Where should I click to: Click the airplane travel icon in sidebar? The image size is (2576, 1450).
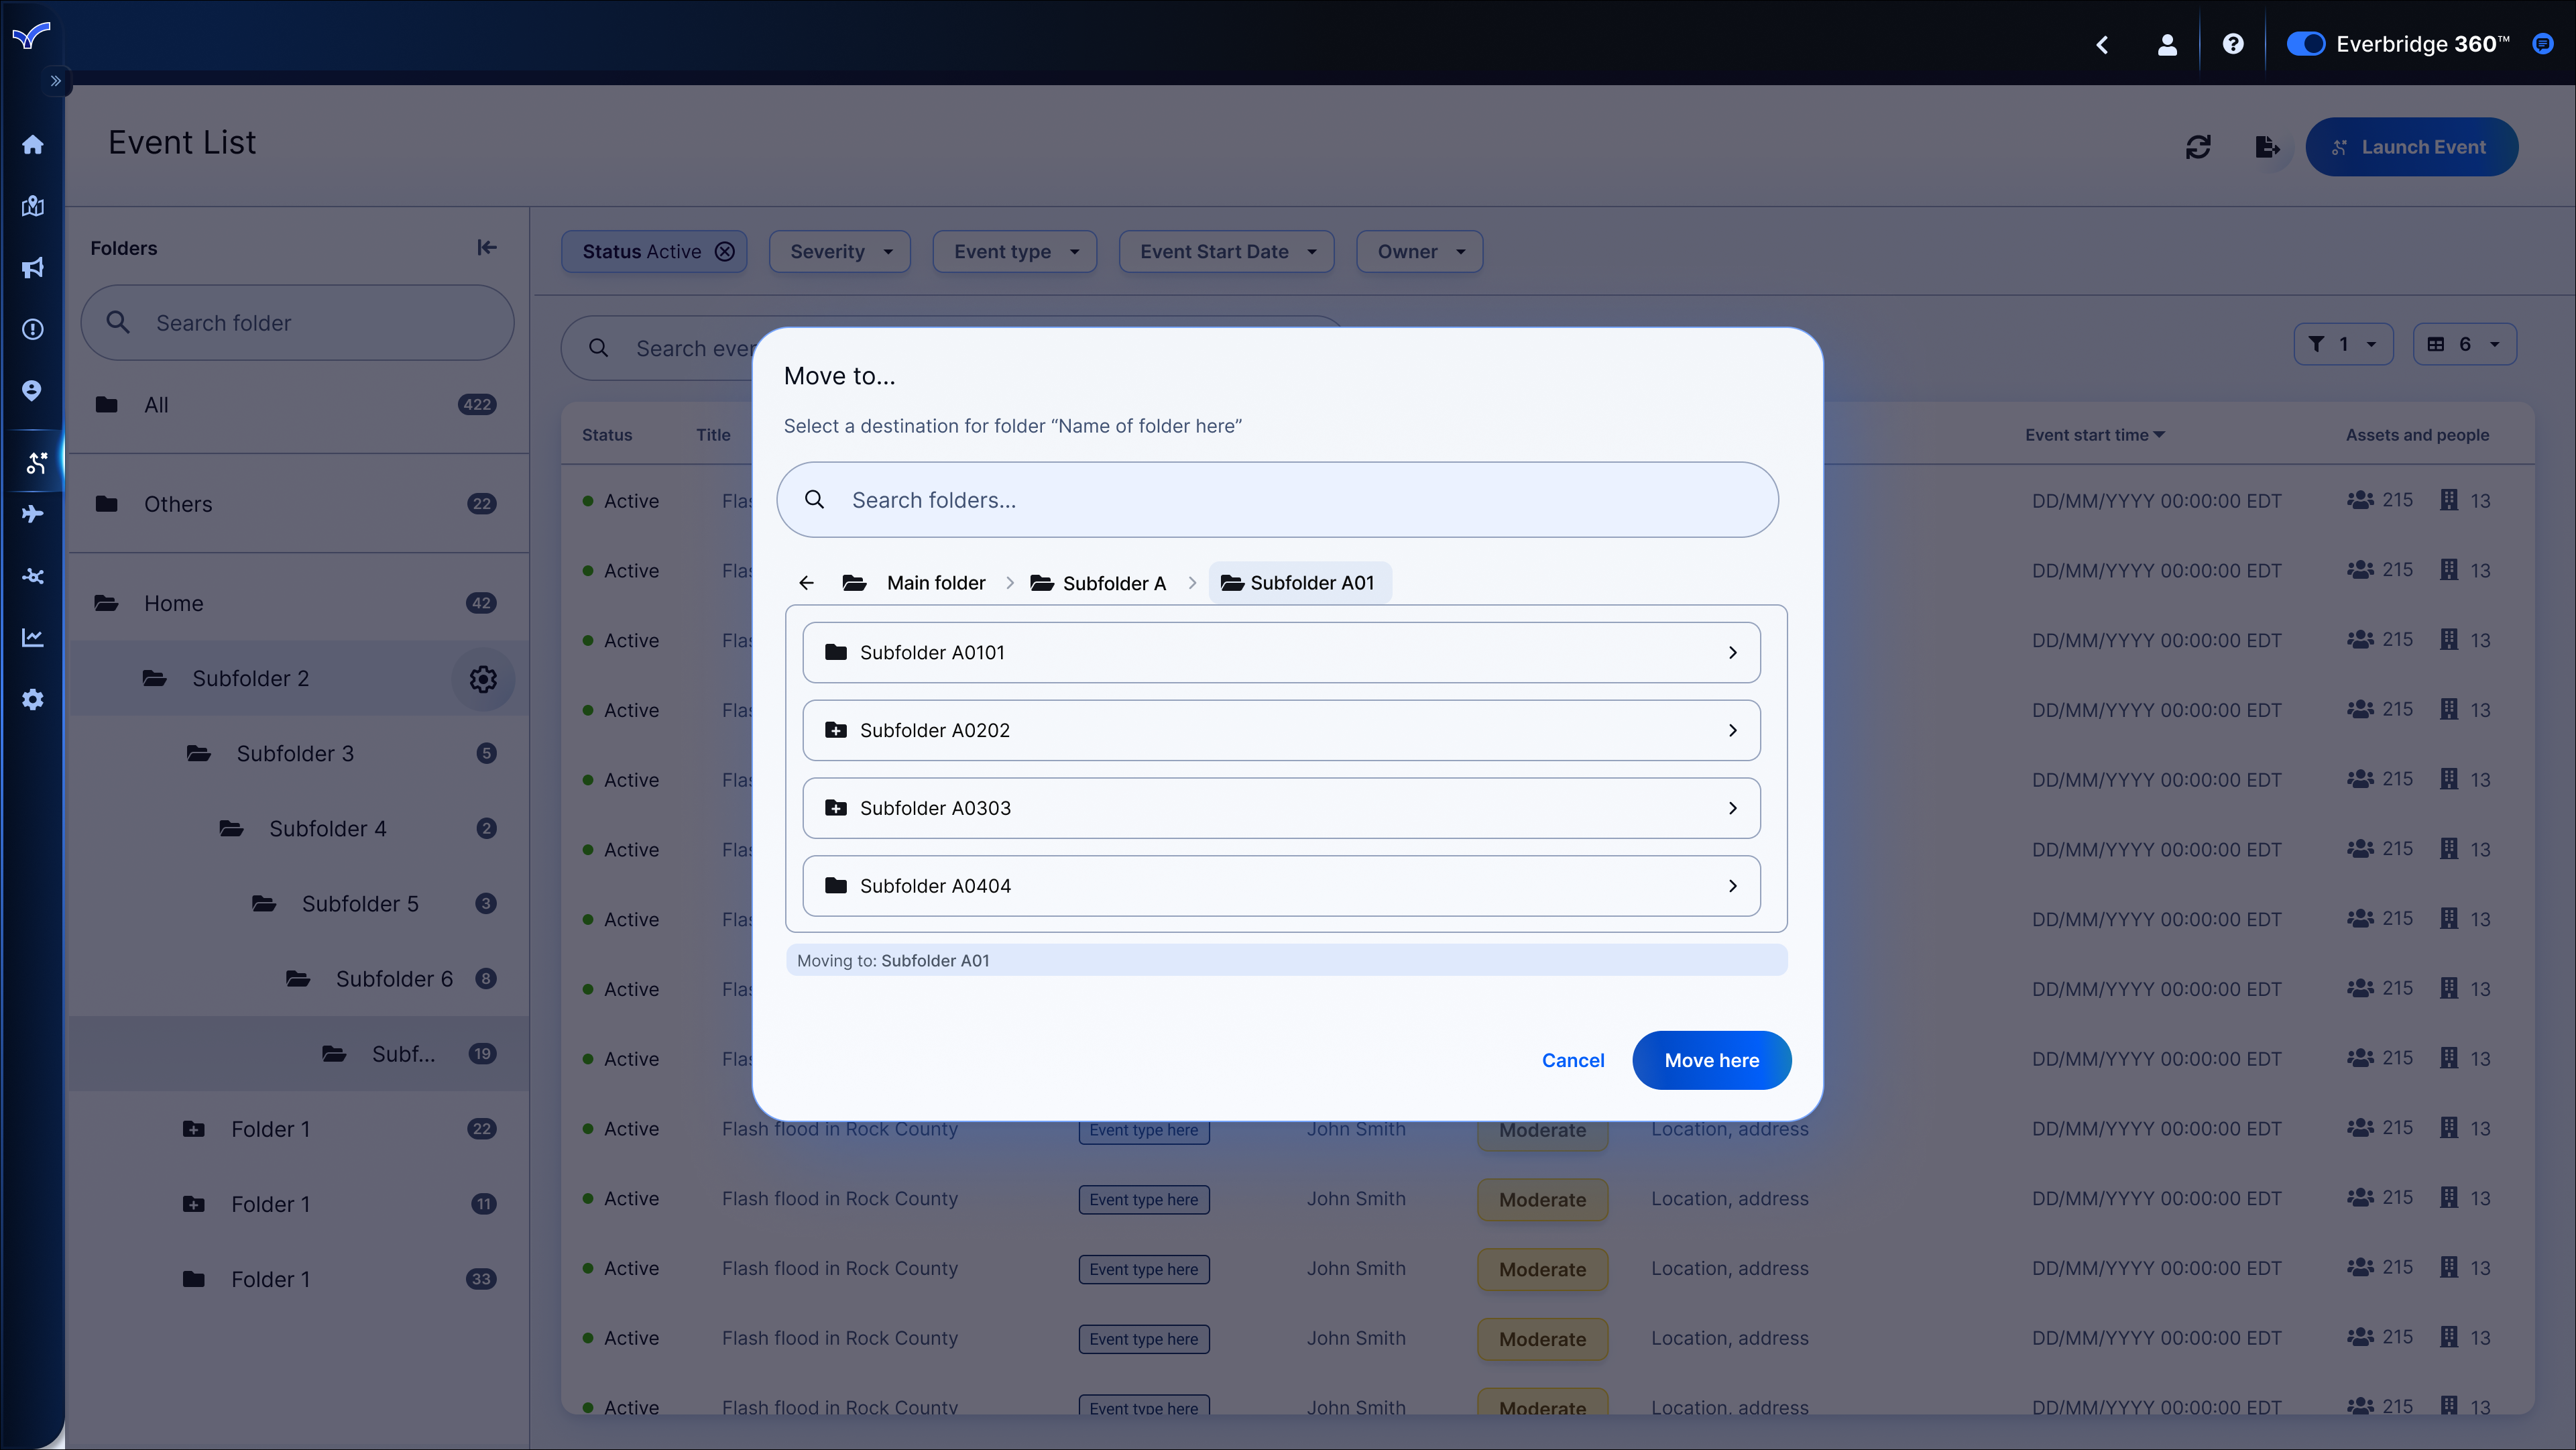tap(32, 514)
